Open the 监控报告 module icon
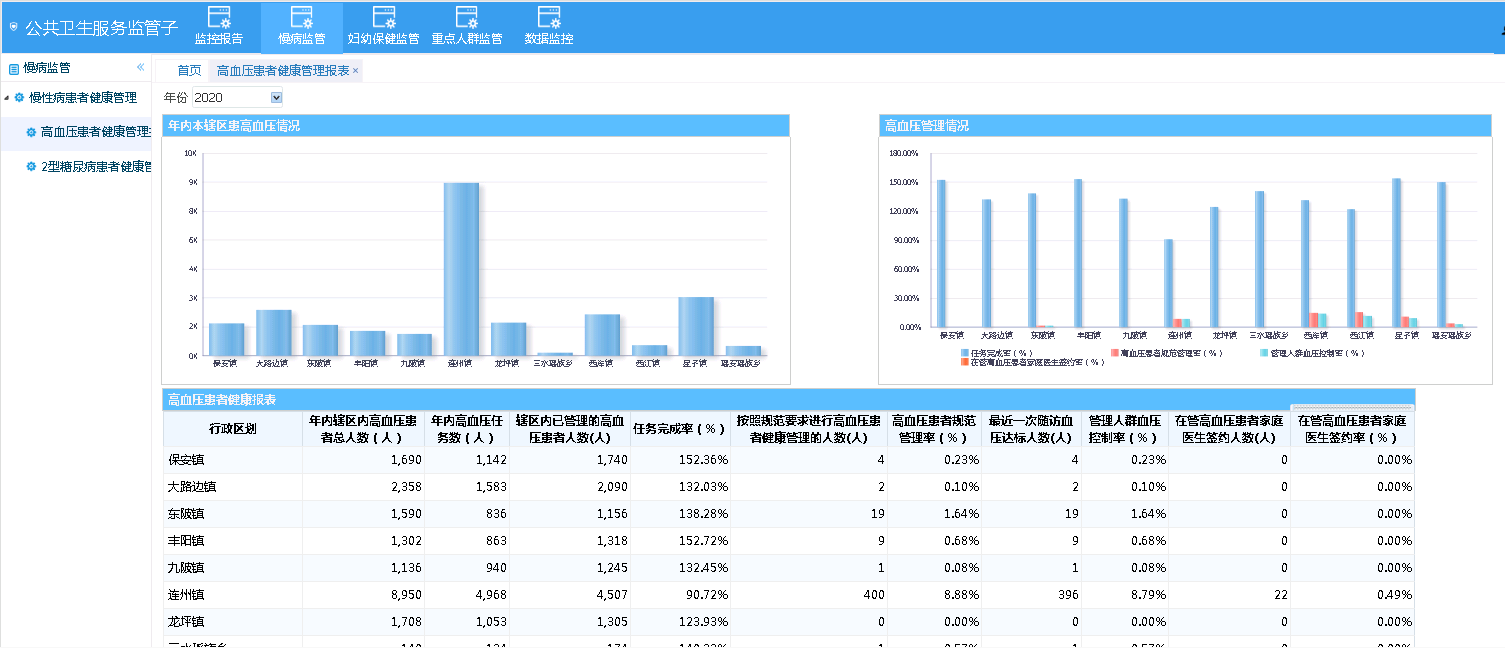Image resolution: width=1505 pixels, height=648 pixels. pos(218,17)
